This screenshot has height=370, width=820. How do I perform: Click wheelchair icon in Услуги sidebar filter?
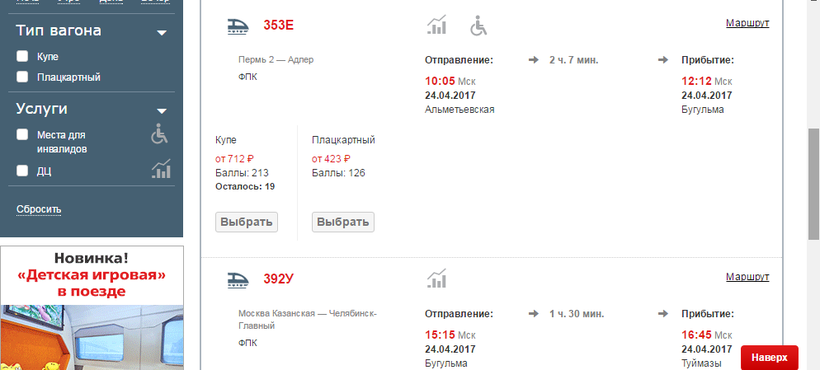[x=160, y=134]
